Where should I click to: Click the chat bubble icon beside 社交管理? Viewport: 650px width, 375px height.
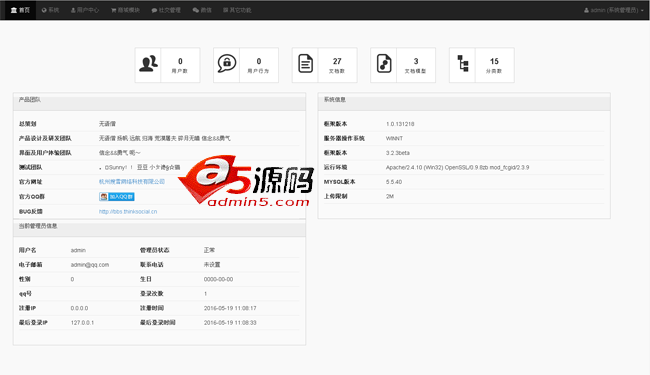tap(154, 10)
